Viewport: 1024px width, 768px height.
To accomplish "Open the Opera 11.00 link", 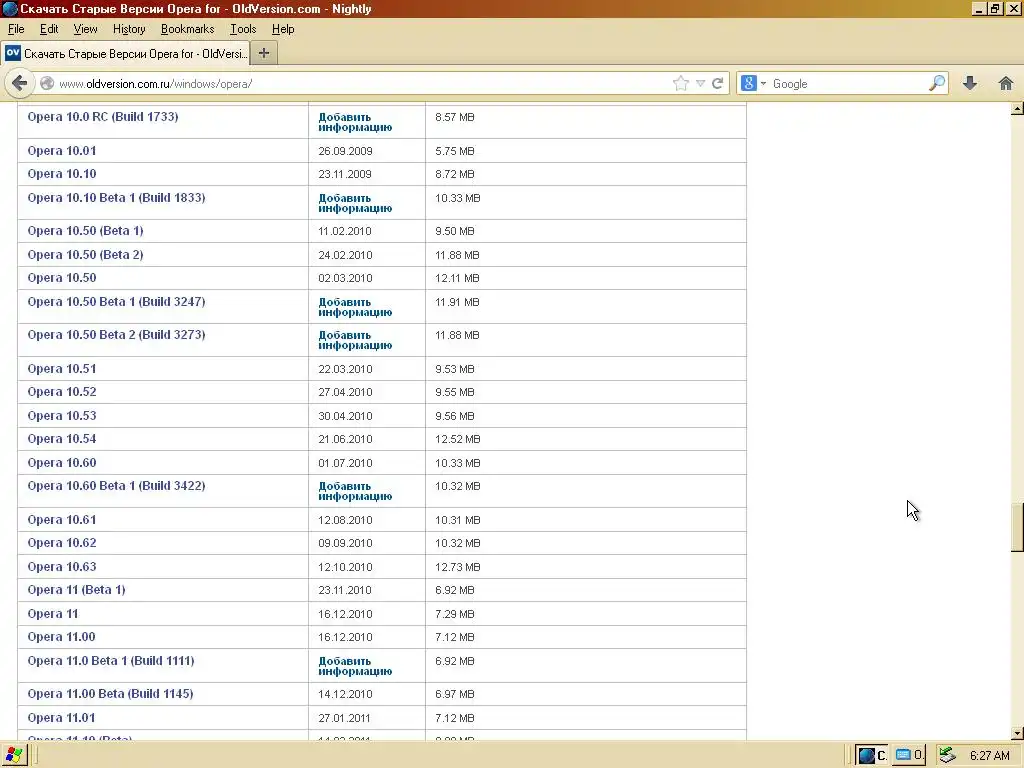I will click(x=61, y=637).
